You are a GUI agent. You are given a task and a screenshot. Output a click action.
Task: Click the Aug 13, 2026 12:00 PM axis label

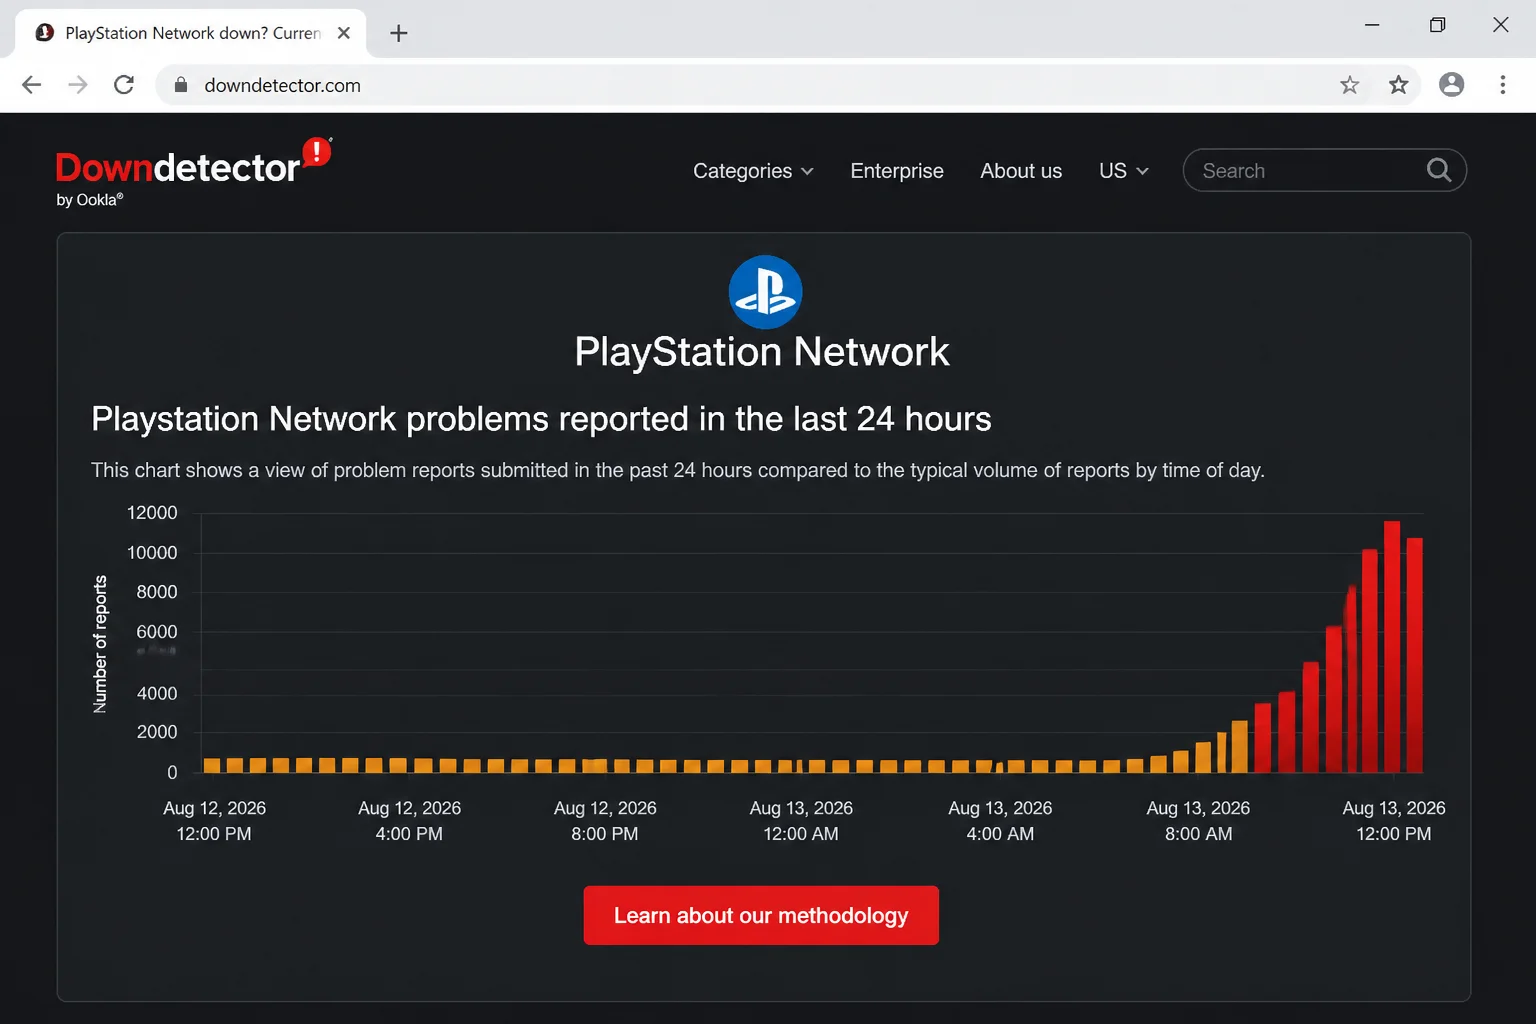(x=1394, y=821)
